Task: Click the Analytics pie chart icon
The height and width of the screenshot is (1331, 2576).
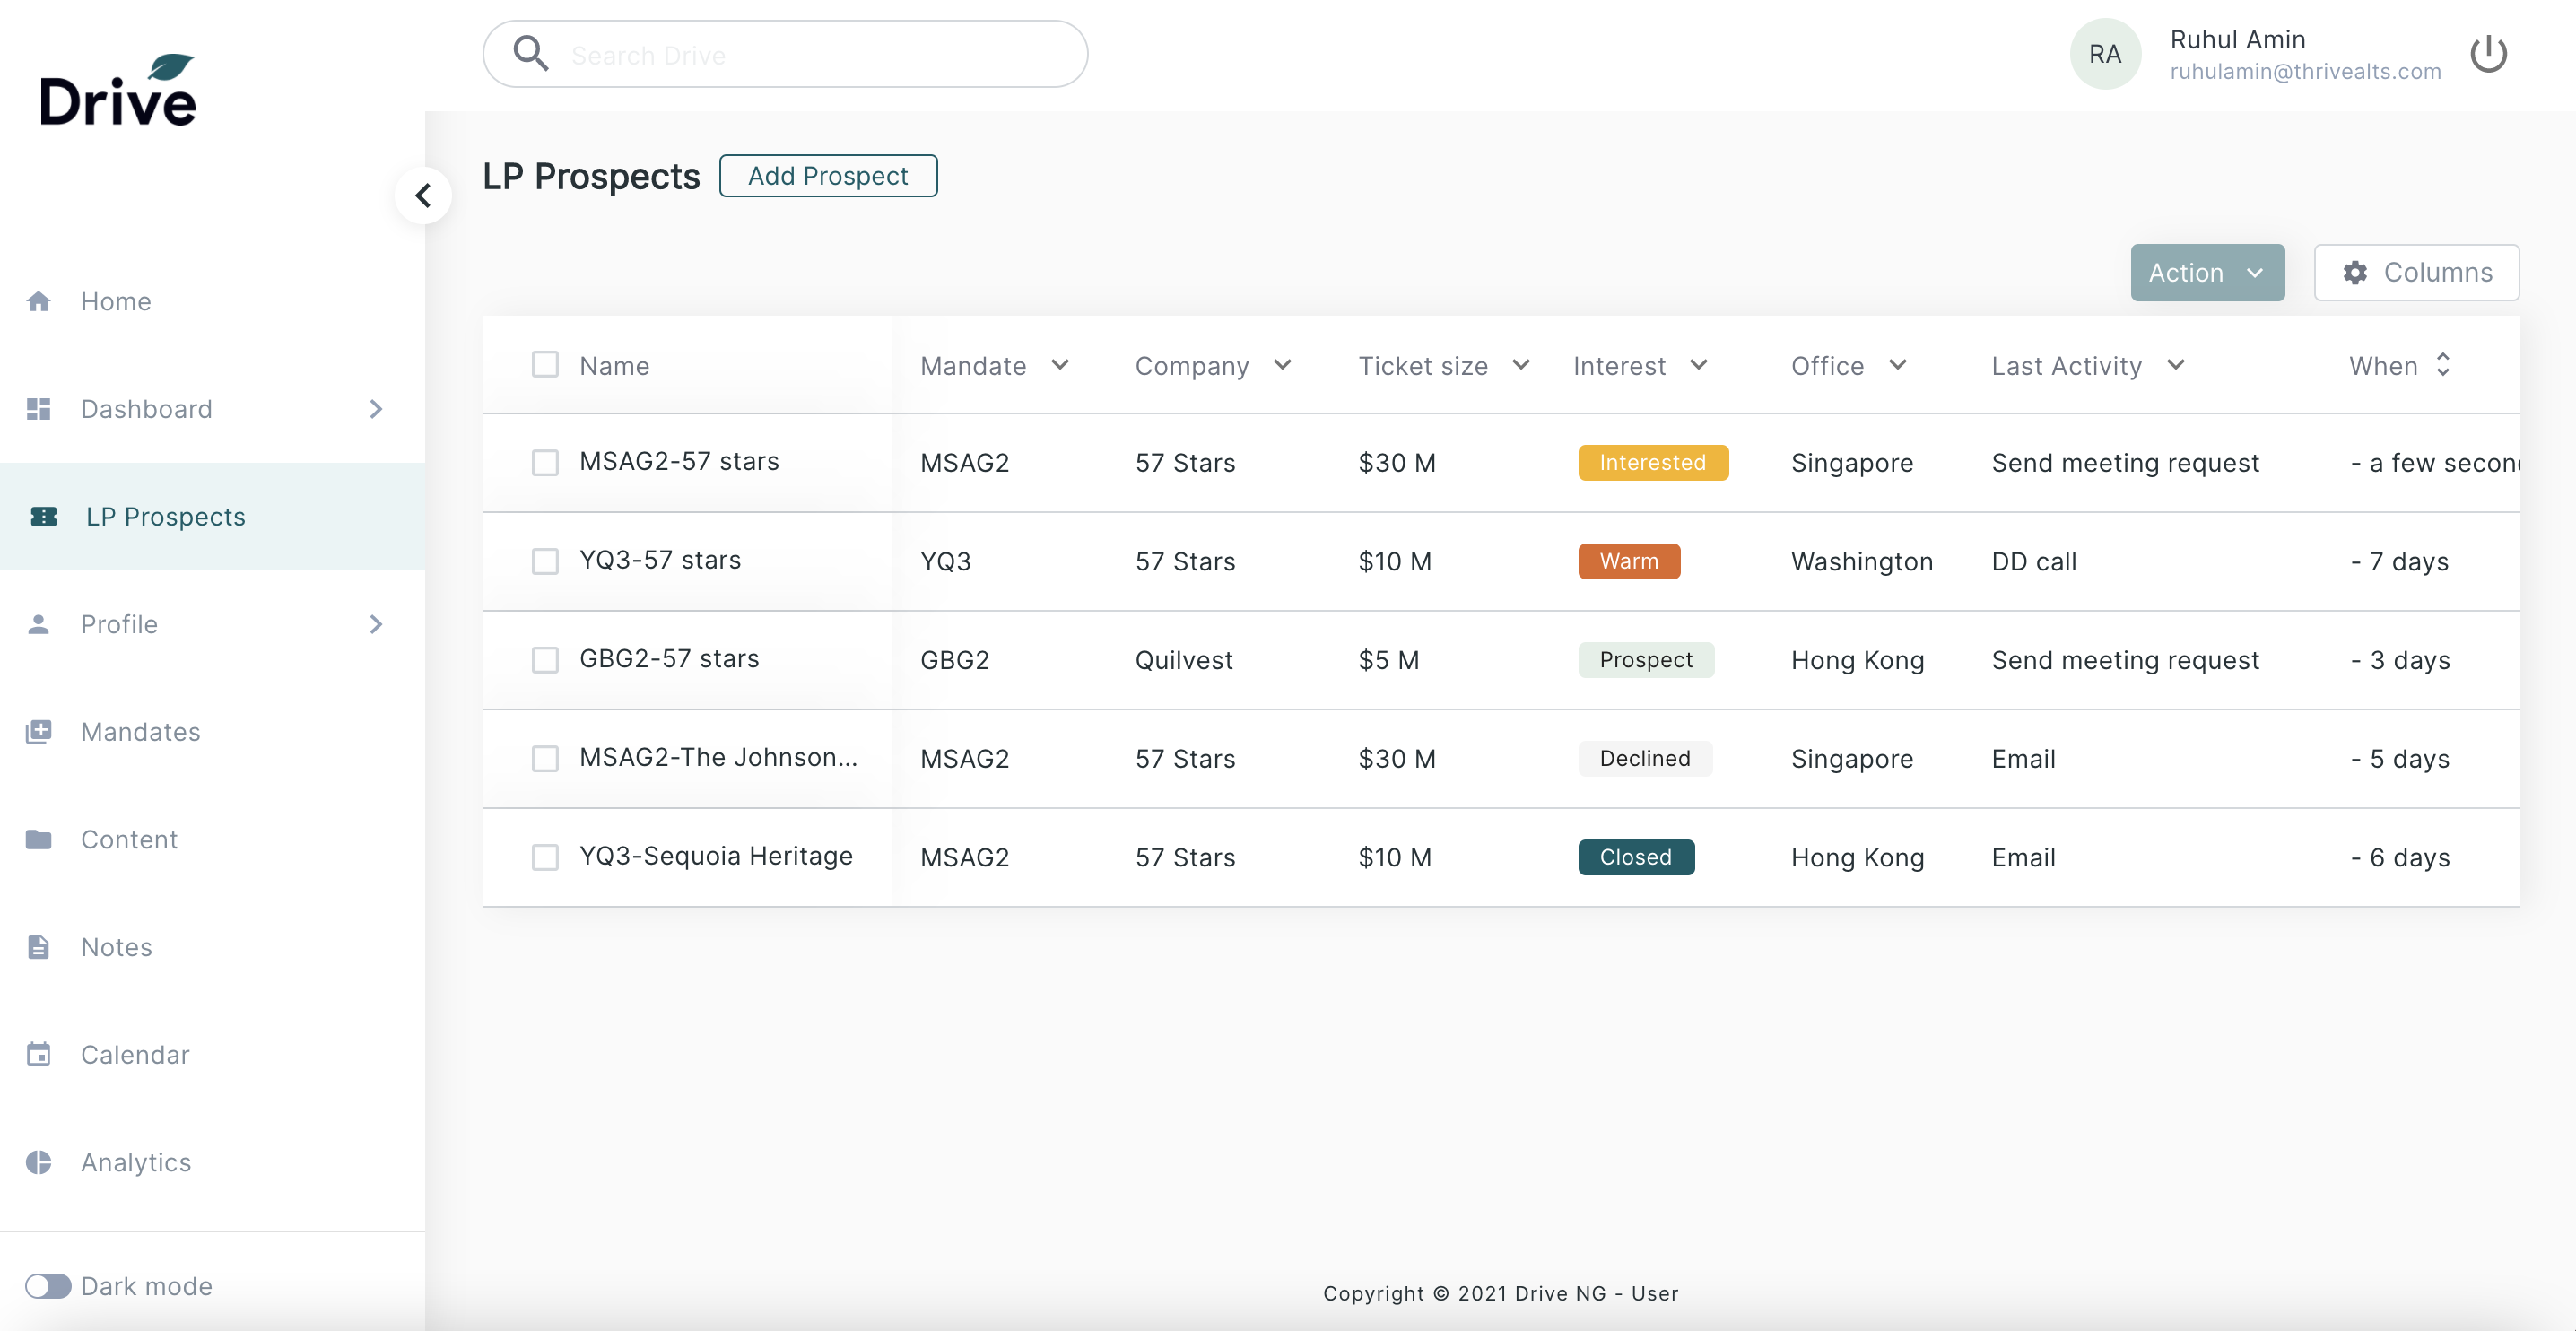Action: (38, 1162)
